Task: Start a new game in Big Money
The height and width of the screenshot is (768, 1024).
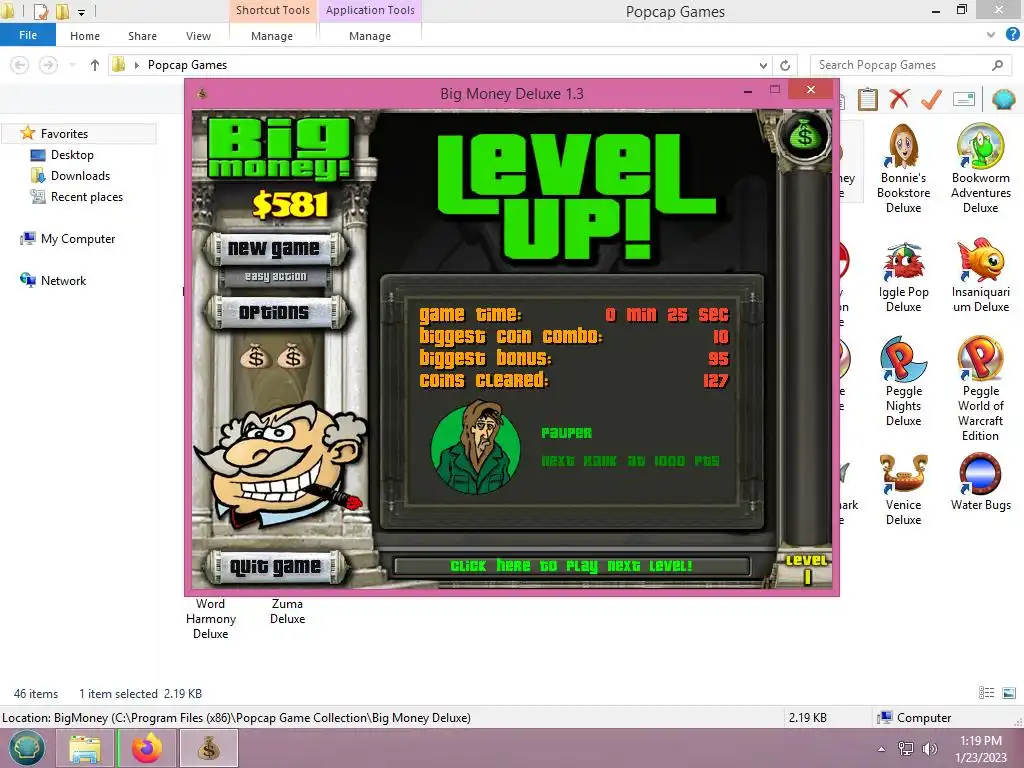Action: pyautogui.click(x=275, y=248)
